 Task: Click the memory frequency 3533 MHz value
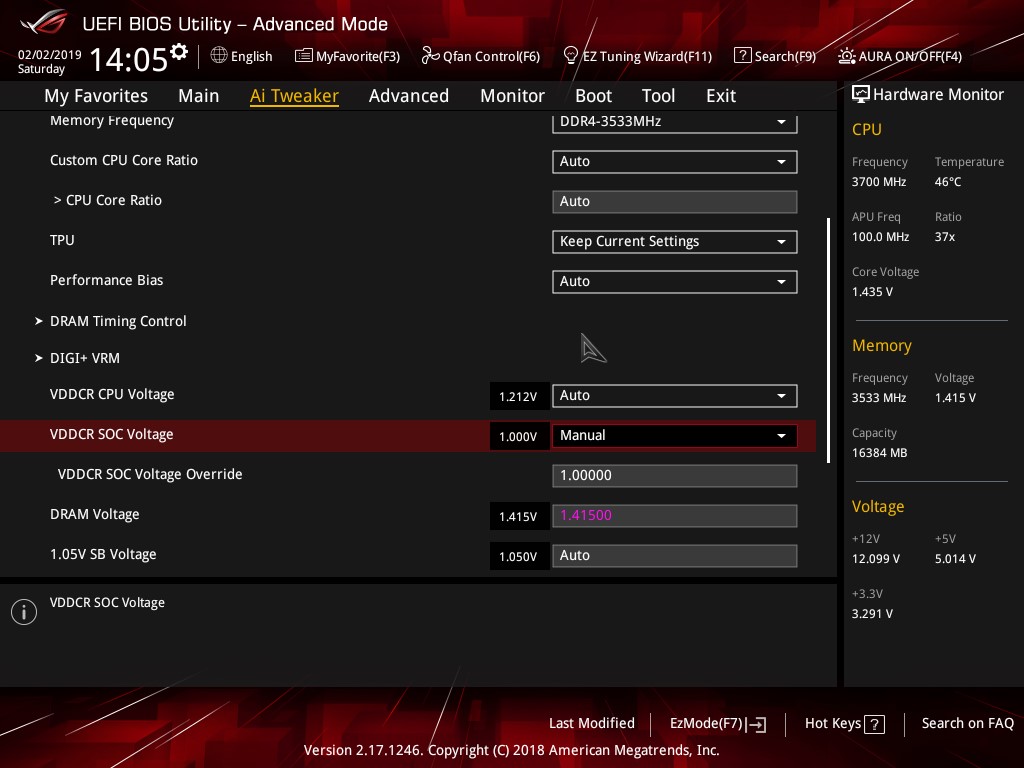[x=879, y=397]
